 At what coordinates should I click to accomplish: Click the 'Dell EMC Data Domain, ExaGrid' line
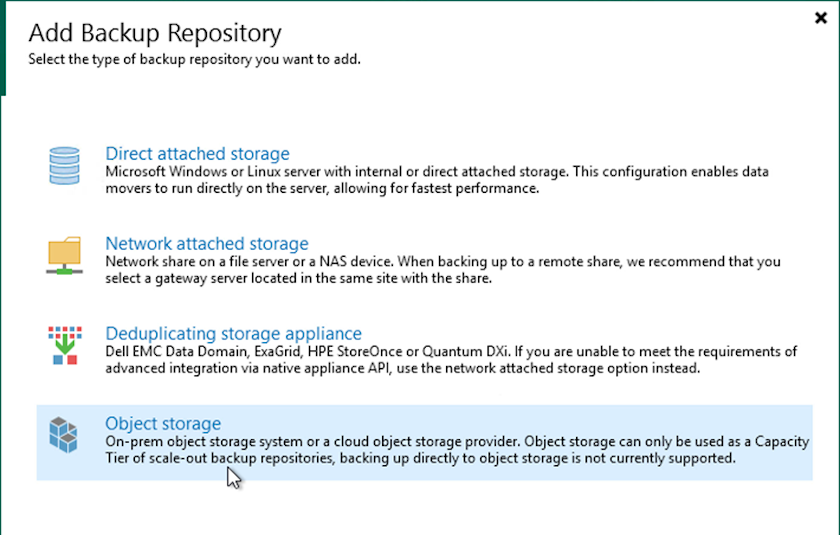451,352
